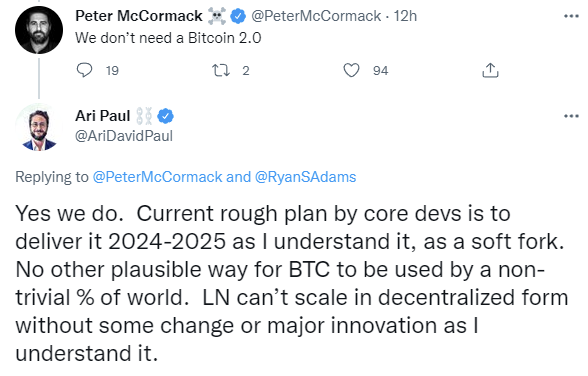This screenshot has height=376, width=588.
Task: Click Peter McCormack's blue verified badge
Action: coord(237,16)
